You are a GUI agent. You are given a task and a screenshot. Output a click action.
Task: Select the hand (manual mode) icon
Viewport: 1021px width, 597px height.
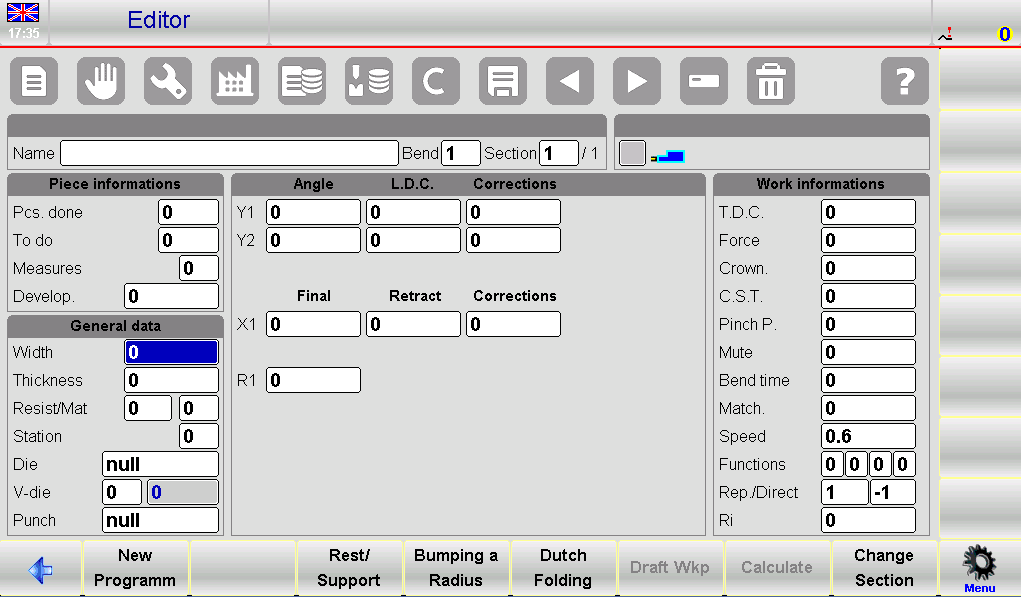101,82
